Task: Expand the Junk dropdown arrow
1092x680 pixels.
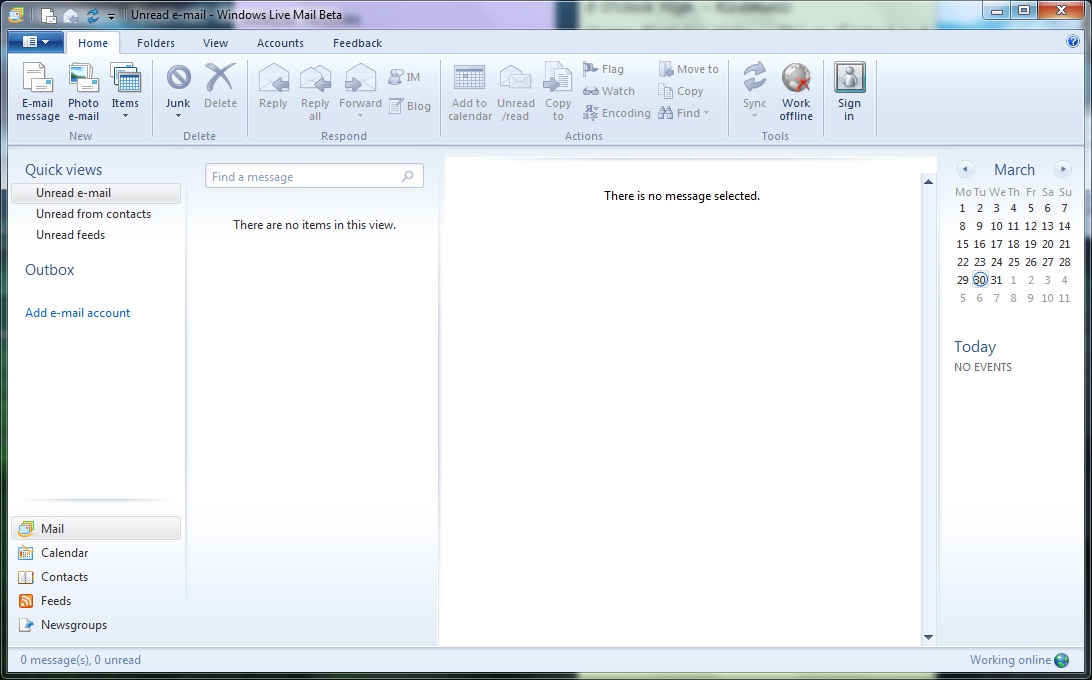Action: [x=178, y=116]
